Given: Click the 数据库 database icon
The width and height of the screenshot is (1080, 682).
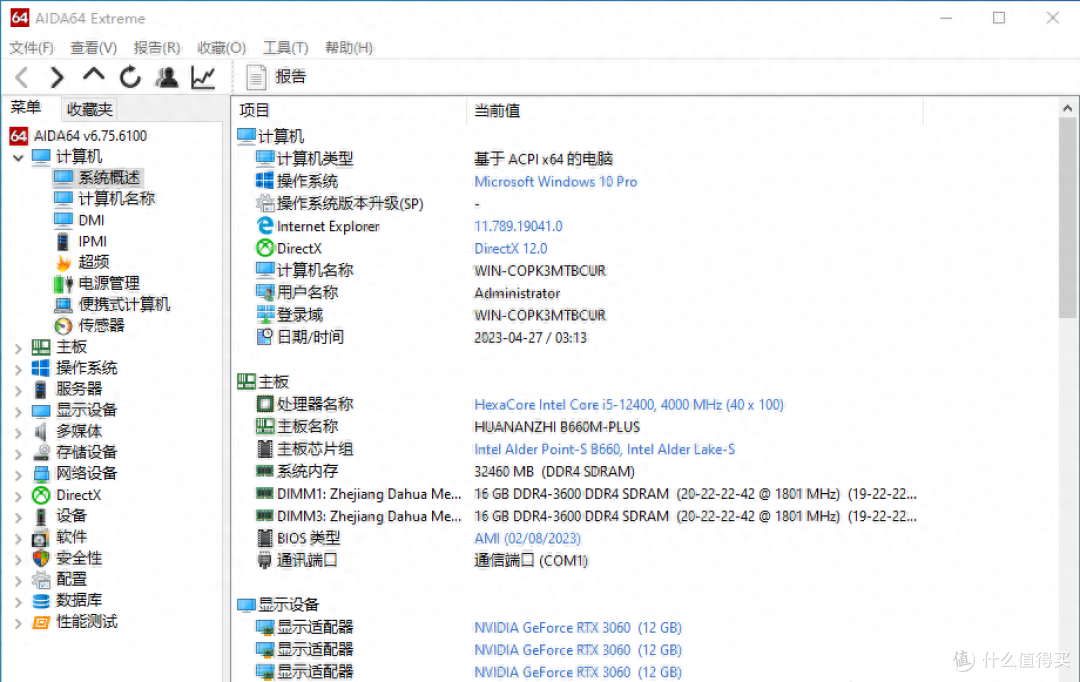Looking at the screenshot, I should pyautogui.click(x=41, y=601).
